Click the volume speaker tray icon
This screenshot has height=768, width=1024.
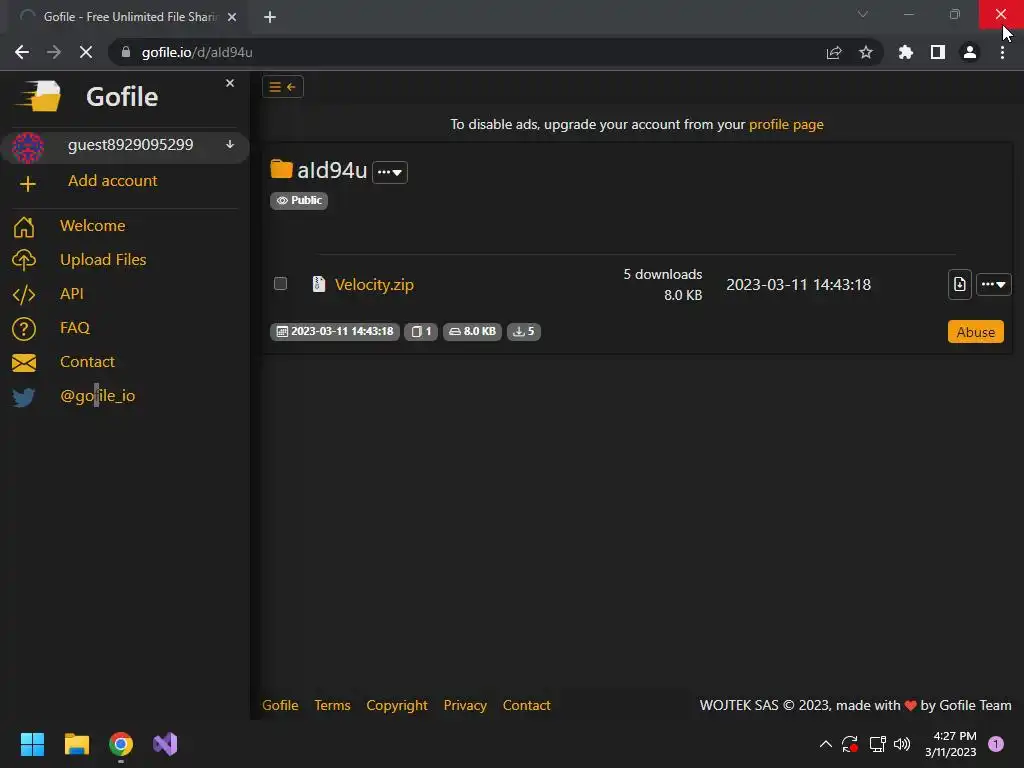(x=902, y=744)
